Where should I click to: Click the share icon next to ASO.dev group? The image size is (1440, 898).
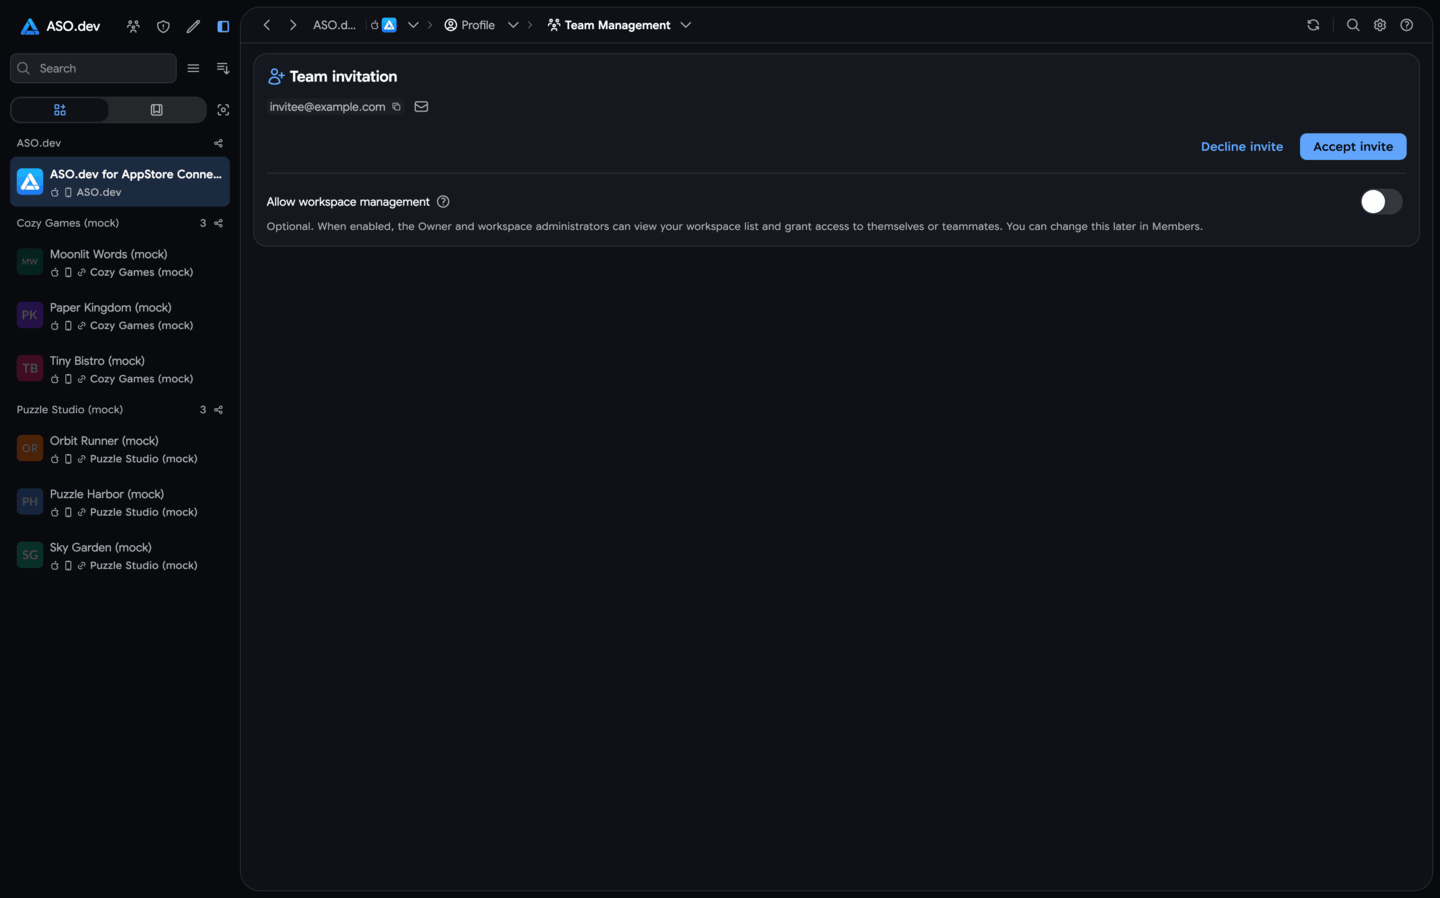218,143
